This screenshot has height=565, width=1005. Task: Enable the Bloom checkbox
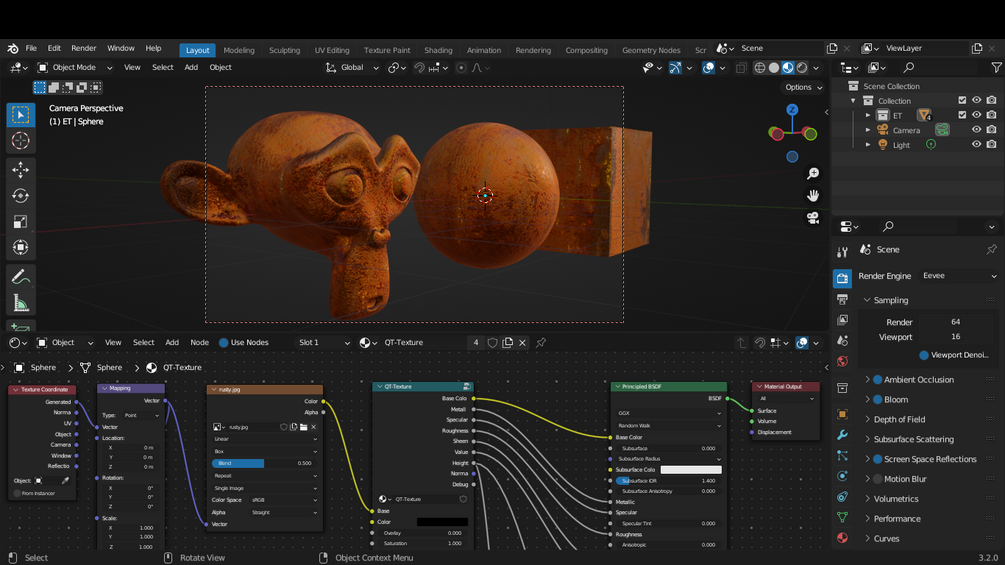[878, 400]
